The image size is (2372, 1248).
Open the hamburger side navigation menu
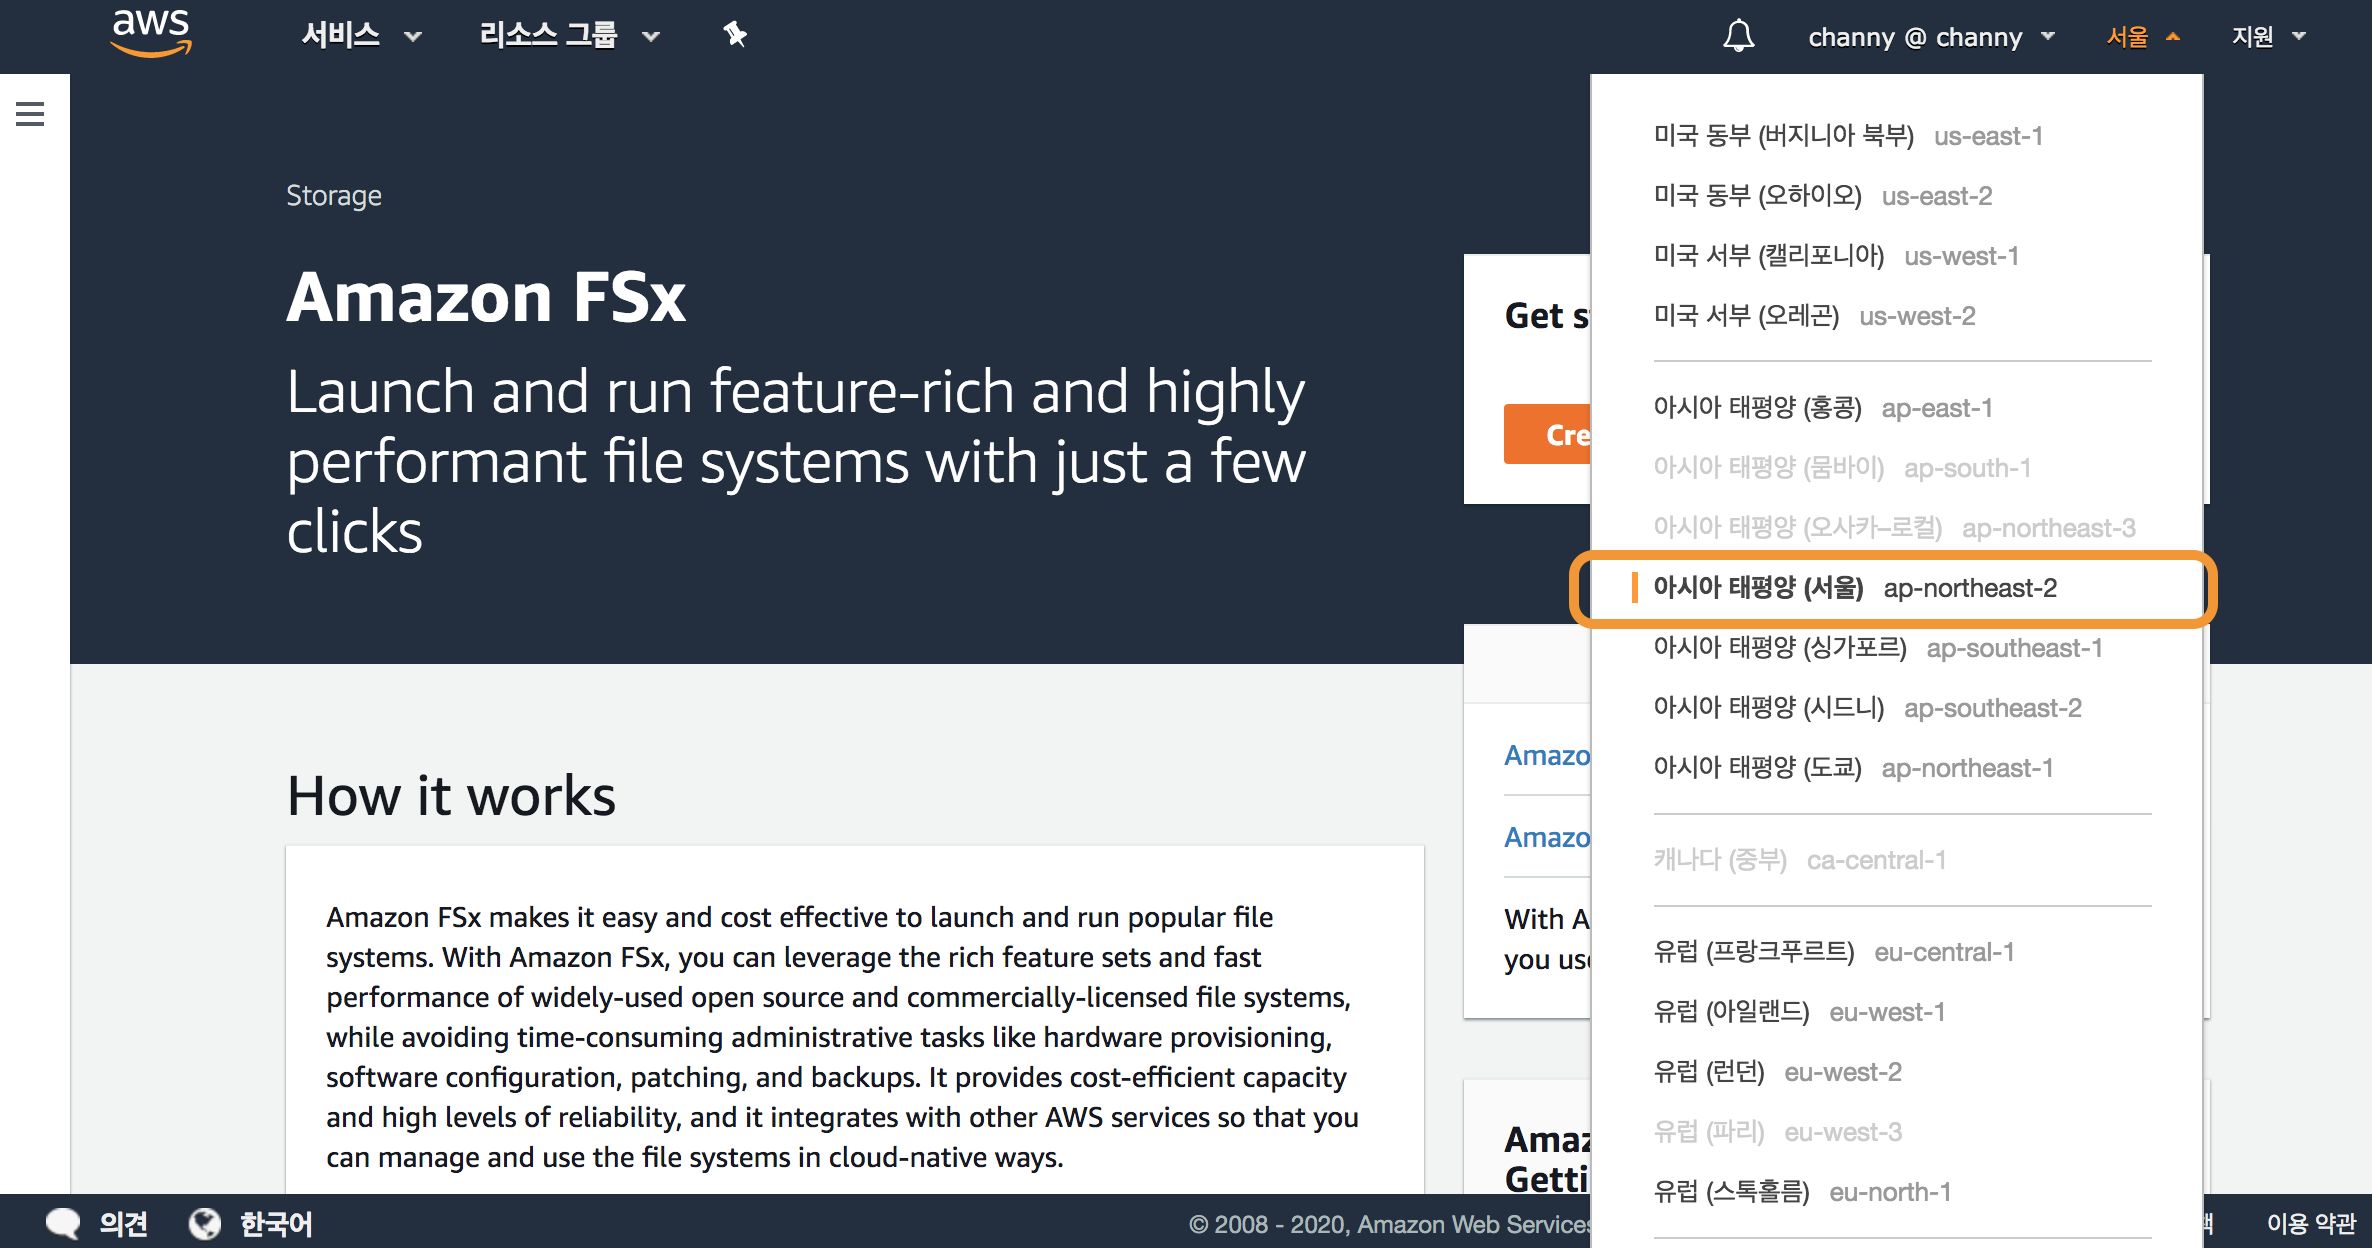30,114
